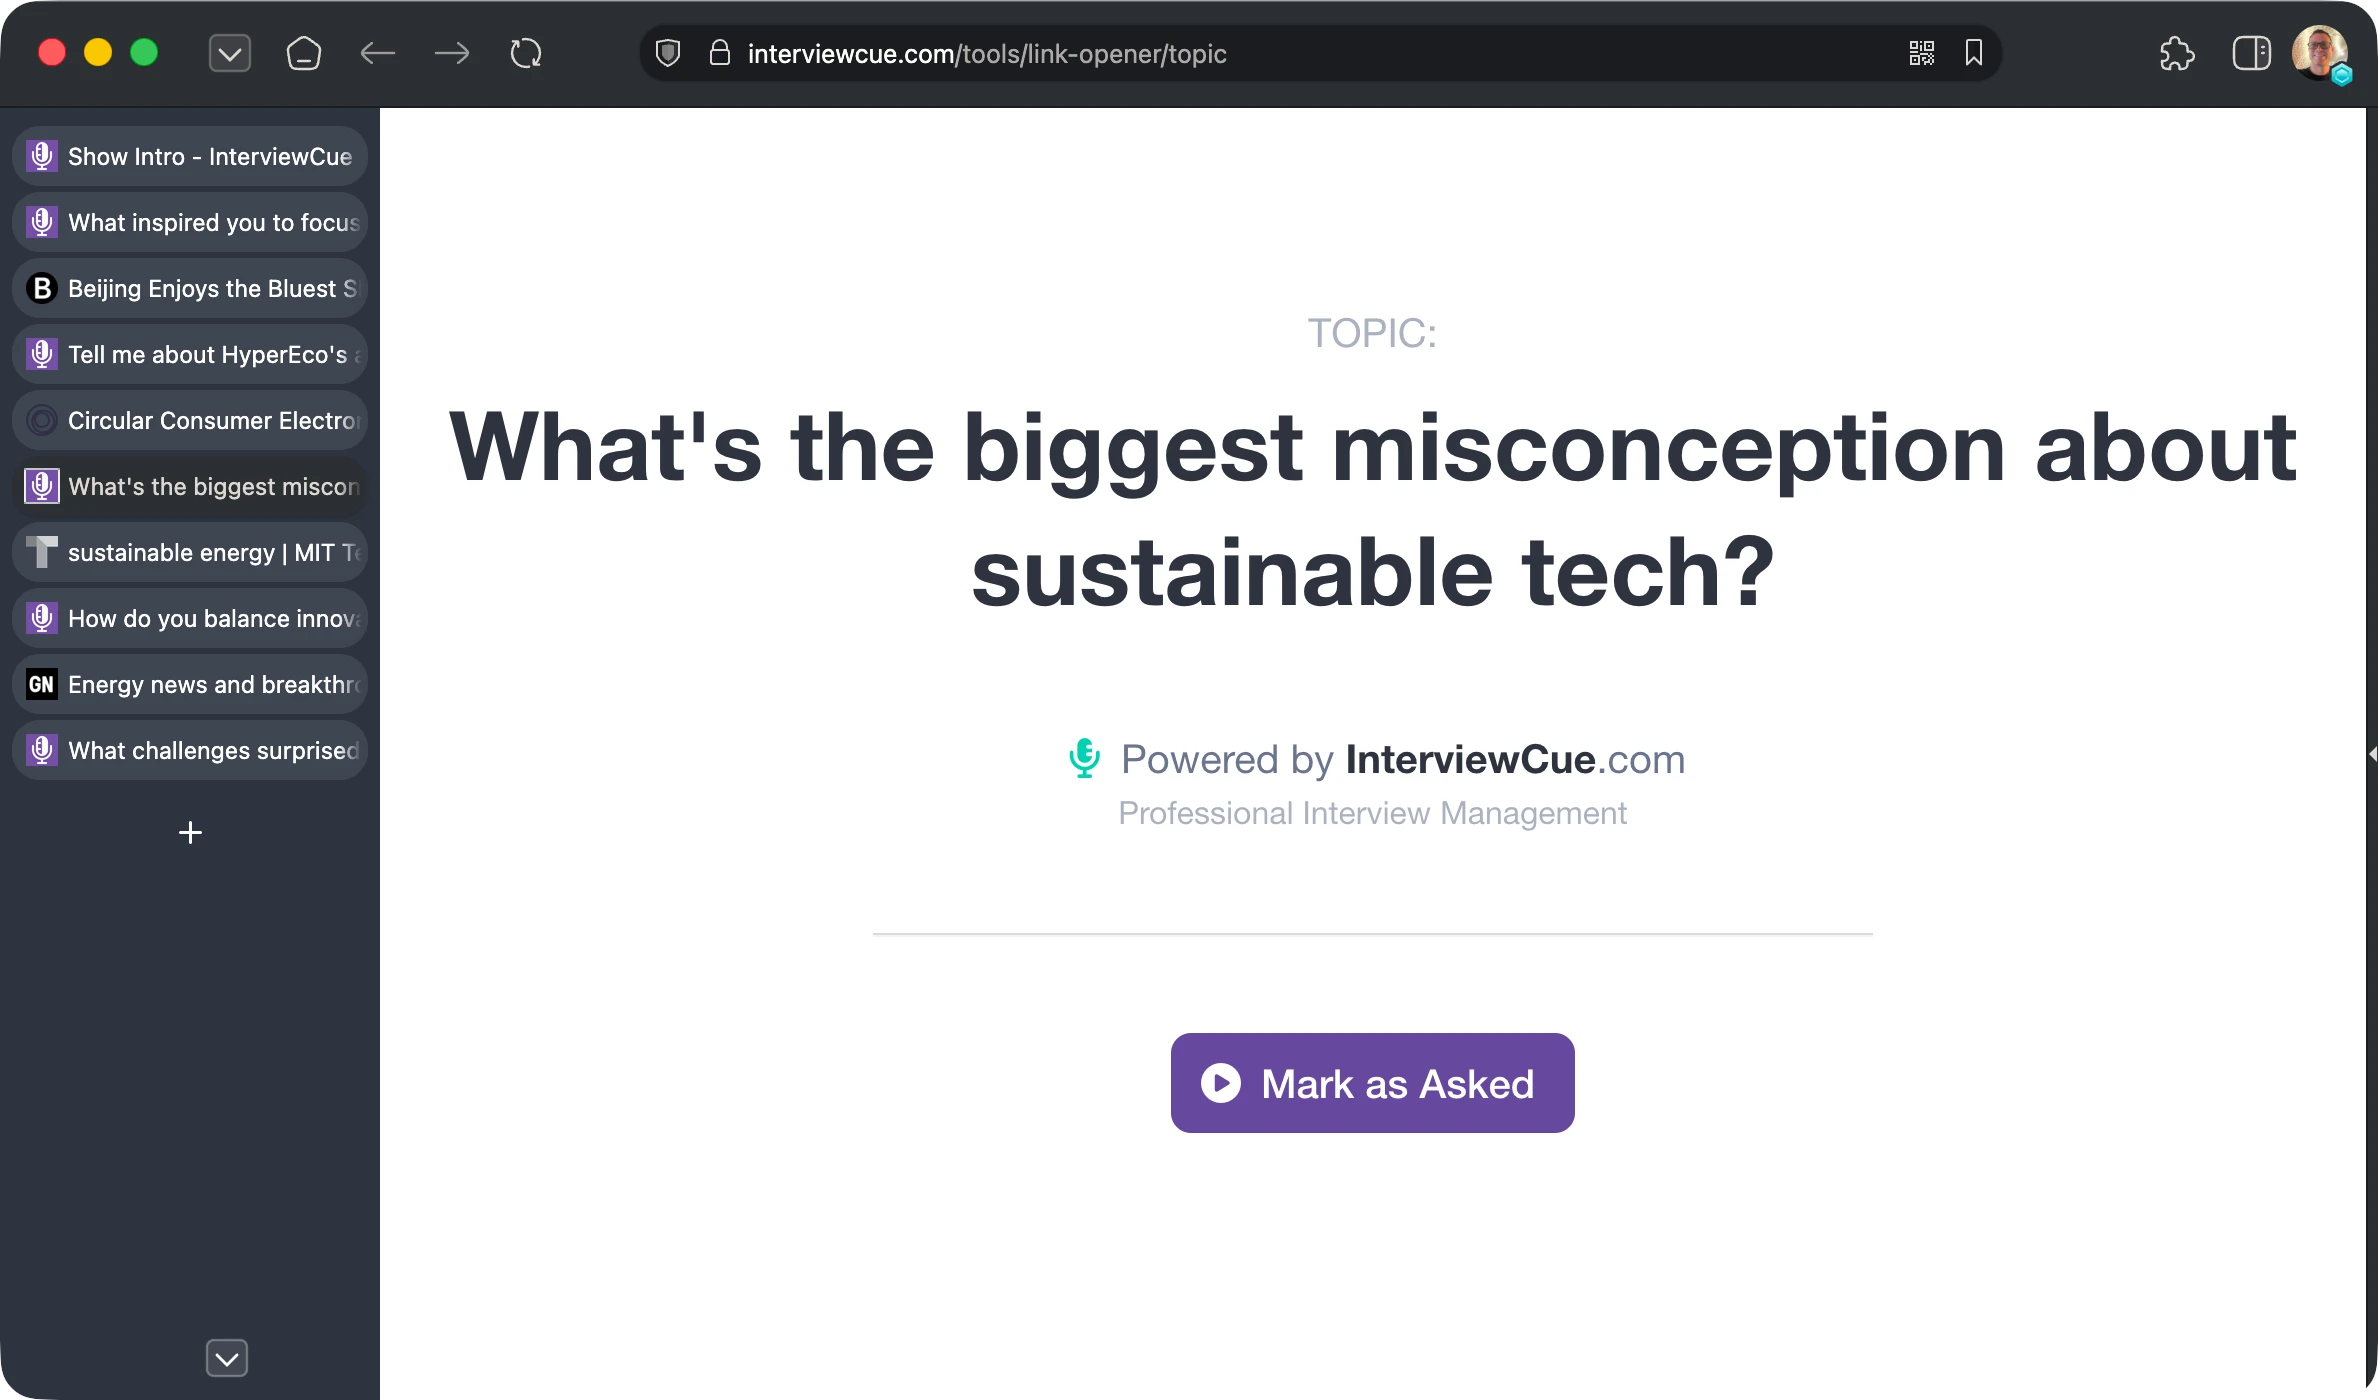The width and height of the screenshot is (2378, 1400).
Task: Switch to Show Intro - InterviewCue tab
Action: click(x=190, y=157)
